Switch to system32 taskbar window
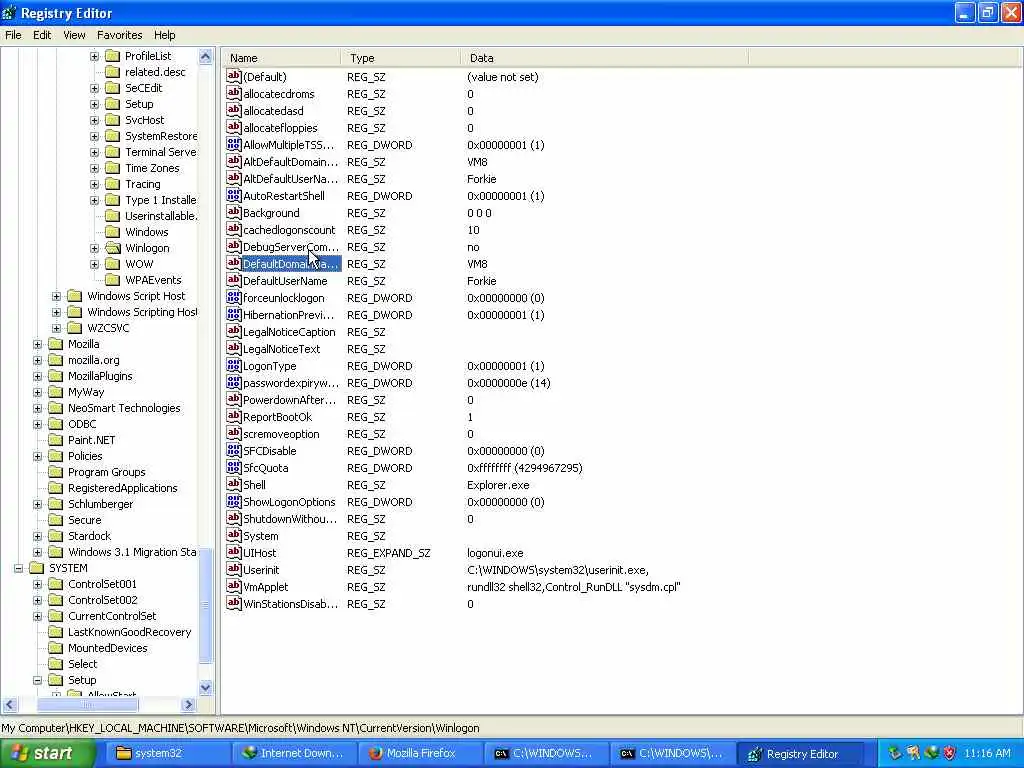Image resolution: width=1024 pixels, height=768 pixels. click(x=167, y=754)
